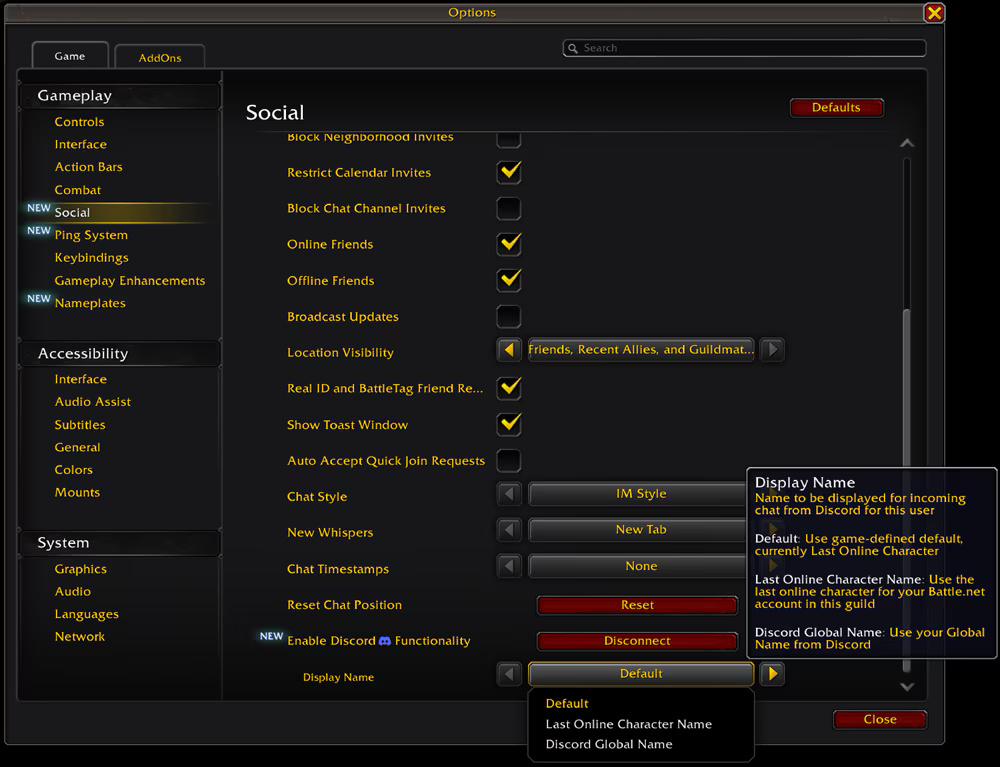Open the Display Name Default dropdown
Image resolution: width=1000 pixels, height=767 pixels.
coord(641,674)
